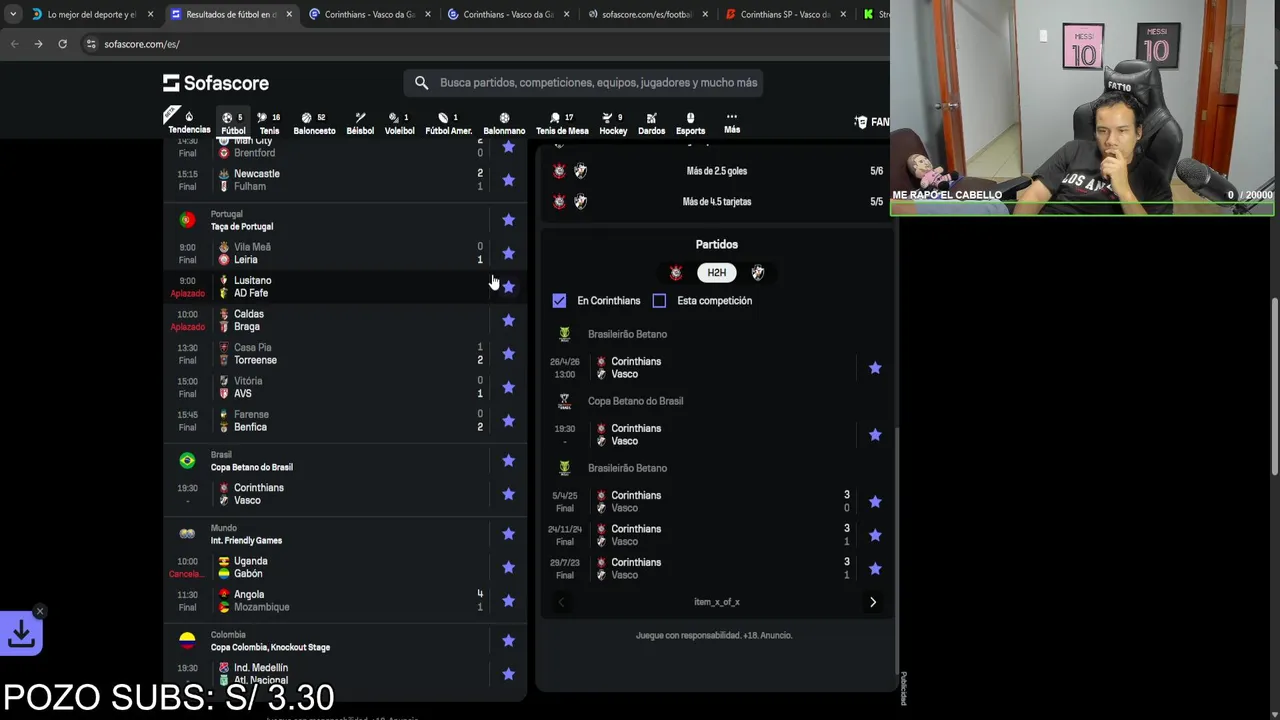The width and height of the screenshot is (1280, 720).
Task: Reload the page
Action: point(62,44)
